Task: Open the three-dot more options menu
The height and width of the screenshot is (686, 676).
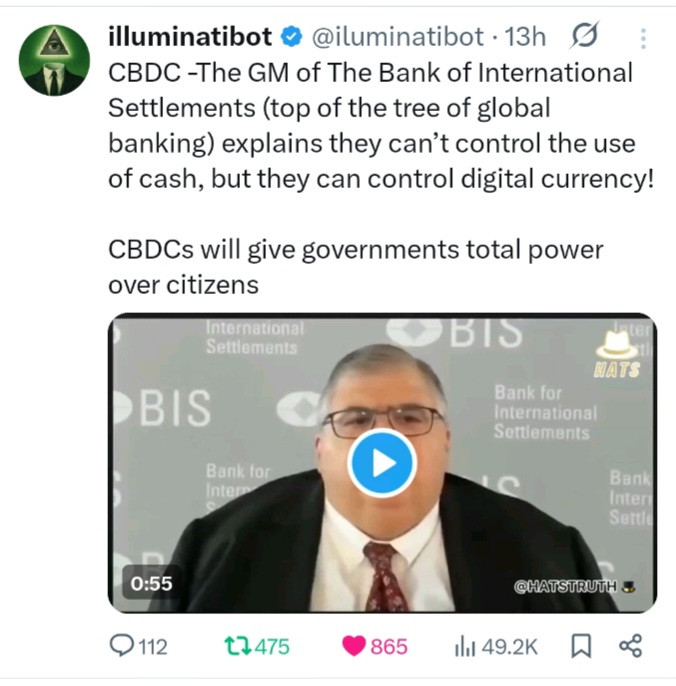Action: pyautogui.click(x=642, y=38)
